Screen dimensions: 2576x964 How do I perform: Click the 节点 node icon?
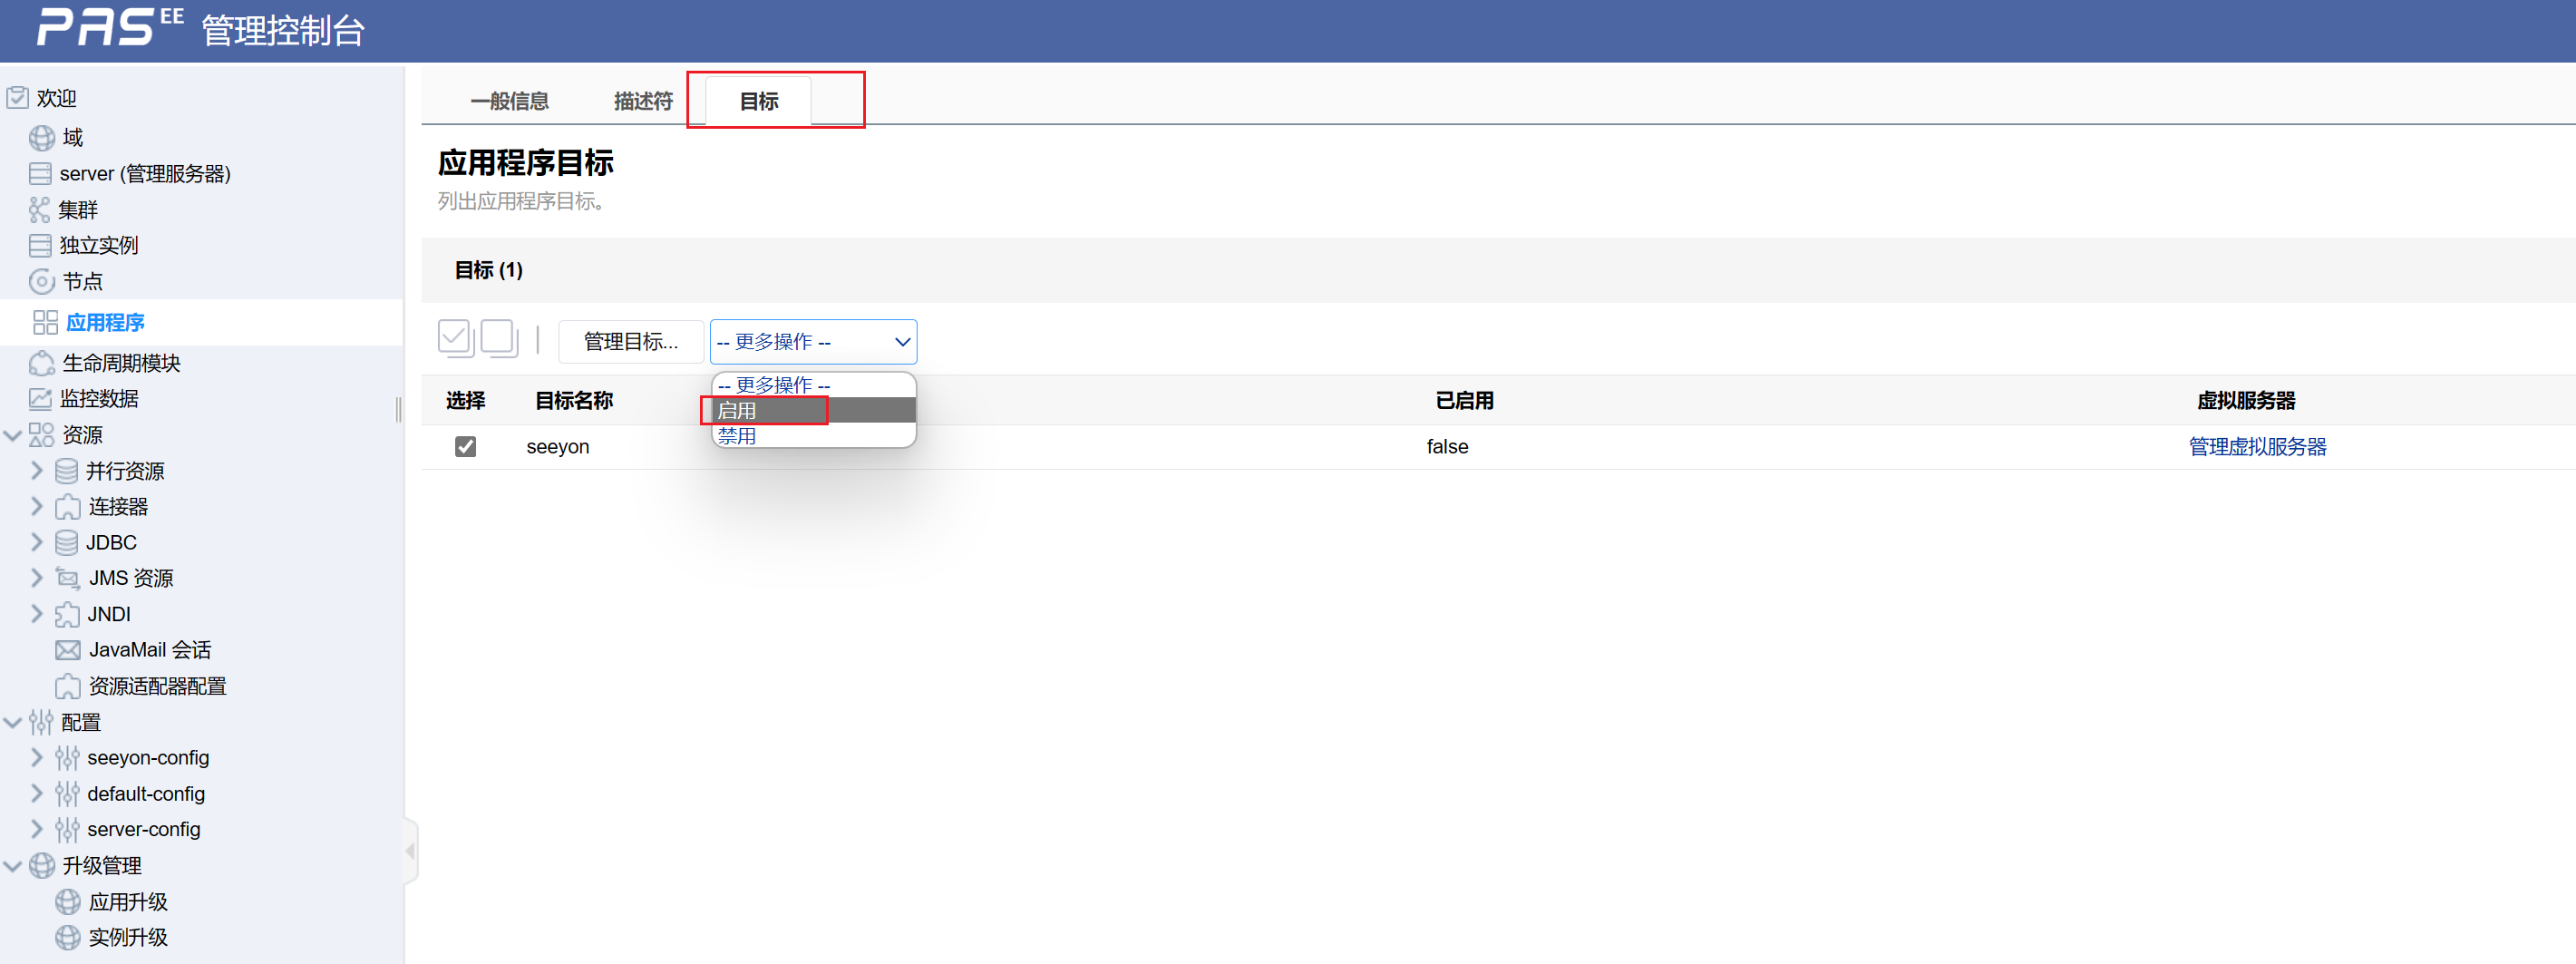click(x=42, y=282)
